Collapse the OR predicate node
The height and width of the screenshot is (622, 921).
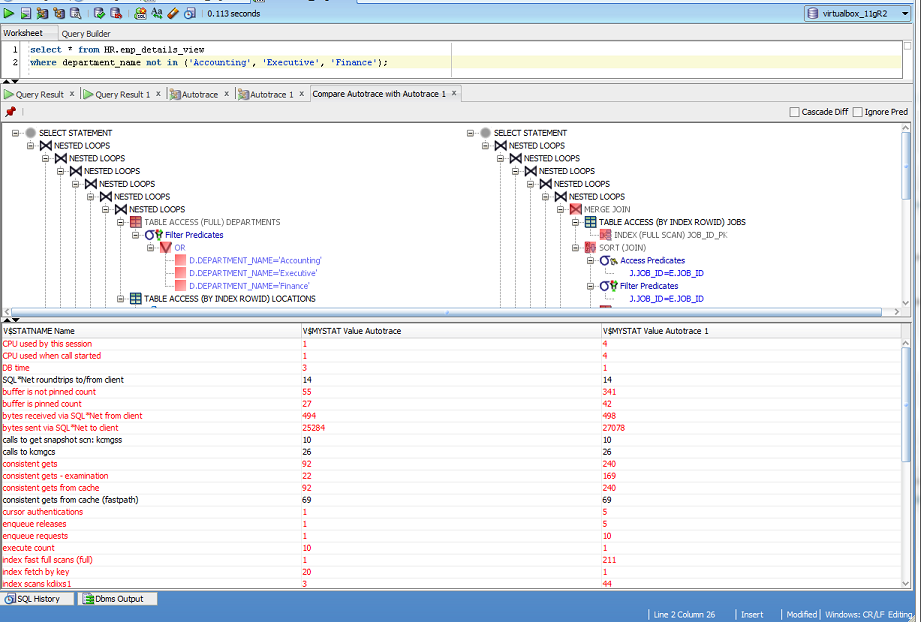[150, 248]
